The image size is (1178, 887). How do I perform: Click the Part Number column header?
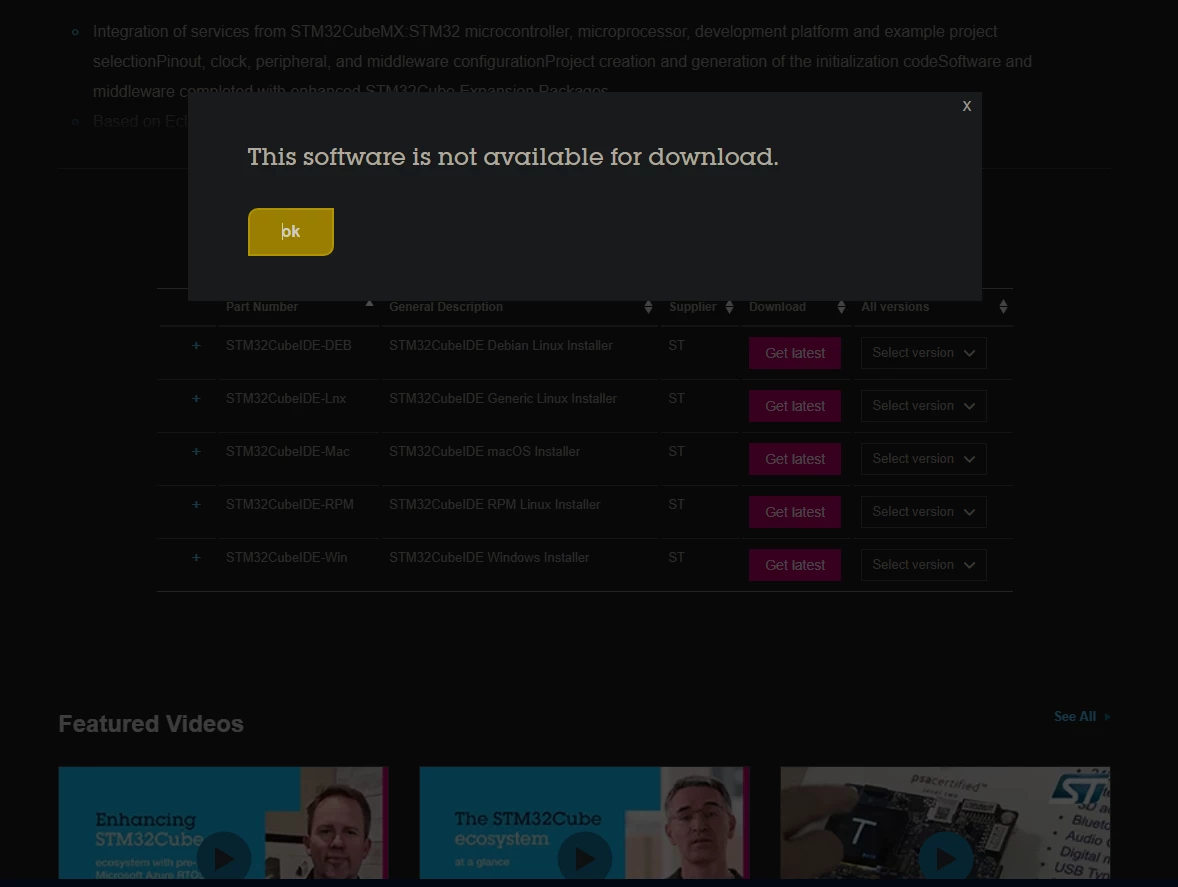[x=262, y=307]
